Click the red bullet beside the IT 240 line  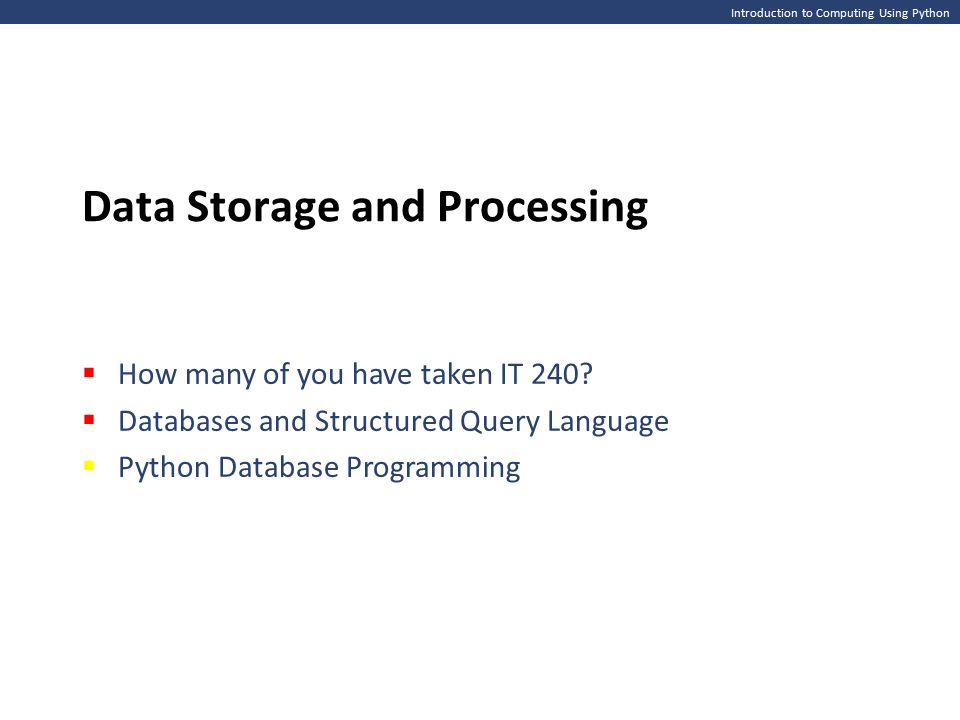pos(89,372)
